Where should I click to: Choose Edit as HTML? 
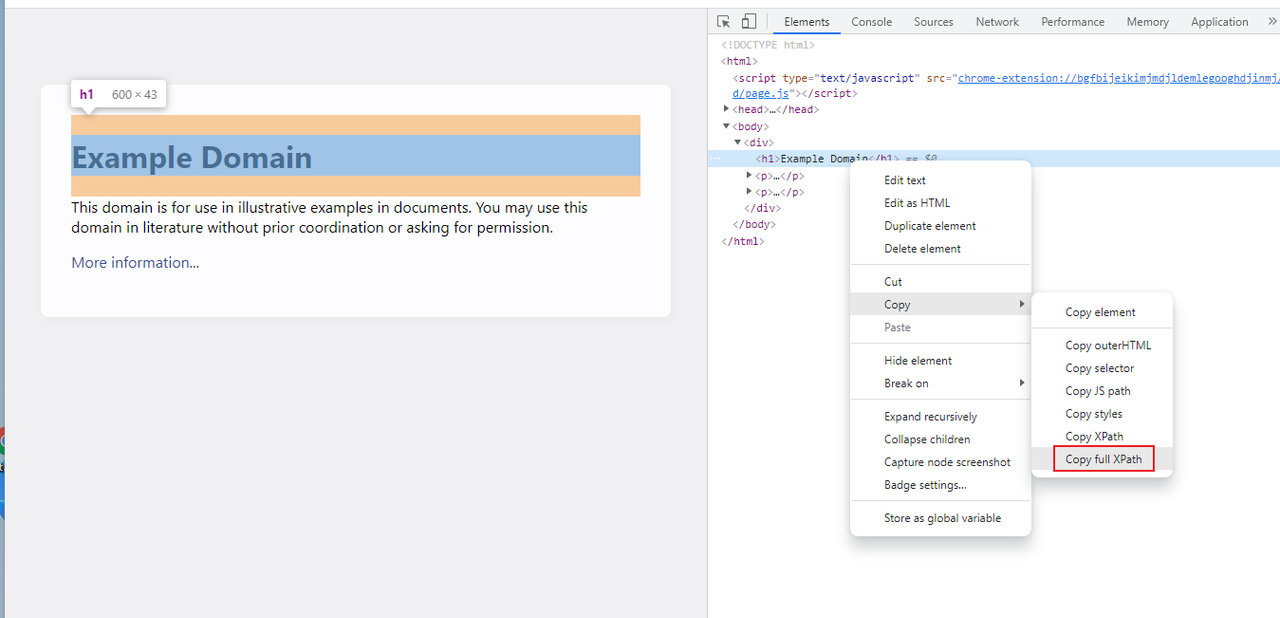(x=940, y=203)
